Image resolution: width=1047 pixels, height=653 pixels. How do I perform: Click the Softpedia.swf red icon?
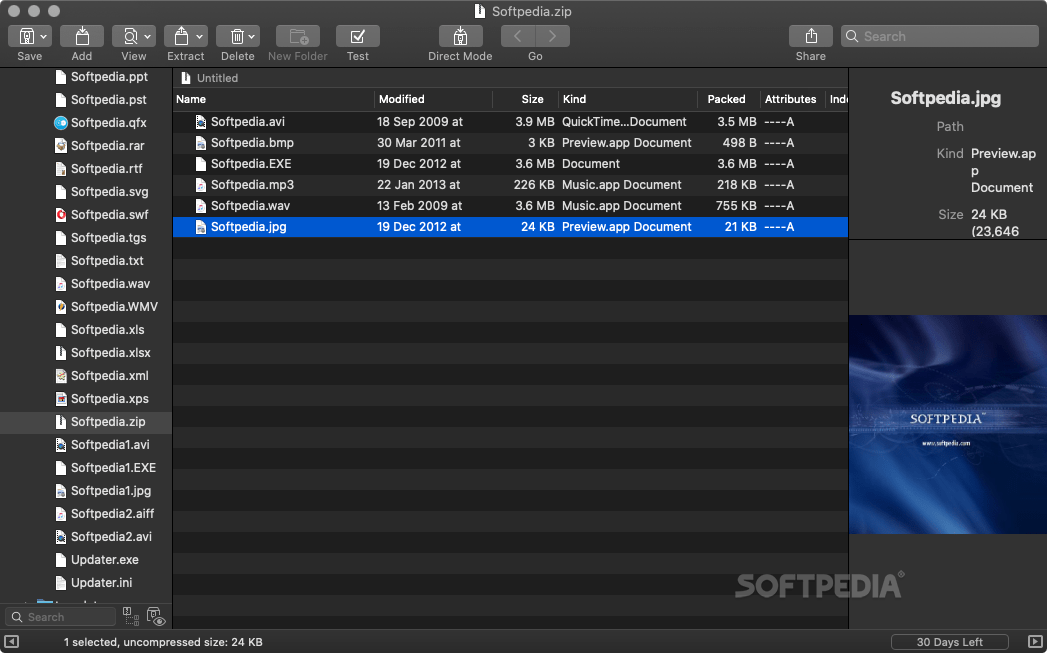[x=61, y=215]
